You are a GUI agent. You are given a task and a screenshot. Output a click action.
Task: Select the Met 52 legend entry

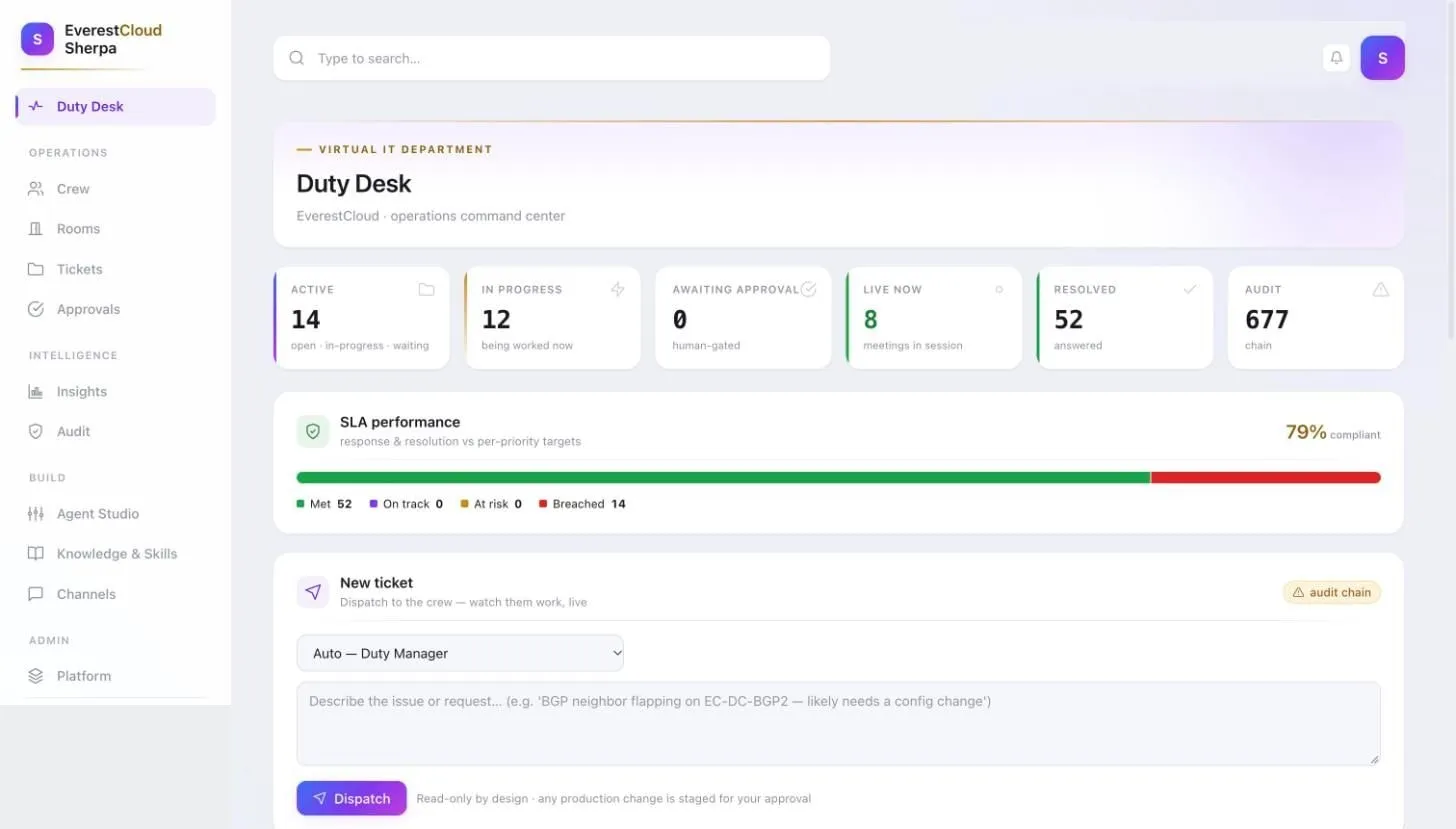coord(324,504)
